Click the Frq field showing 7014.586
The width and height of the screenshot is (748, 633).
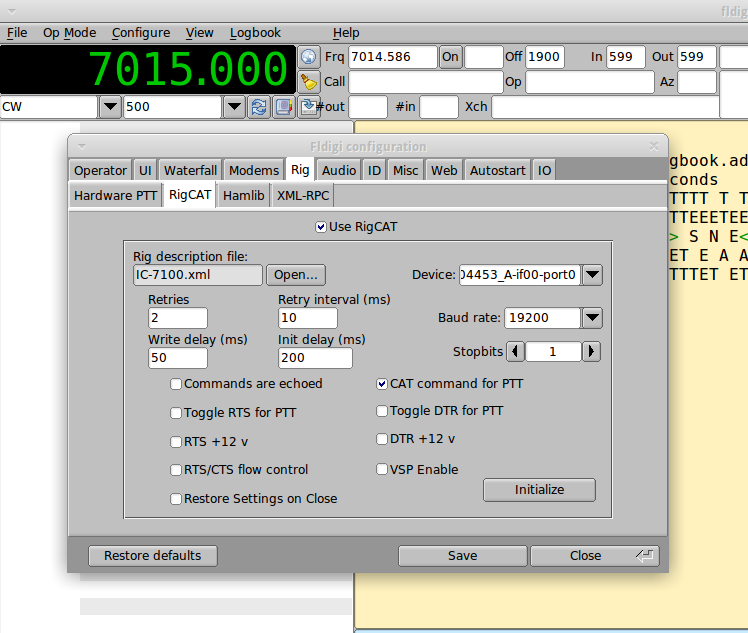393,57
